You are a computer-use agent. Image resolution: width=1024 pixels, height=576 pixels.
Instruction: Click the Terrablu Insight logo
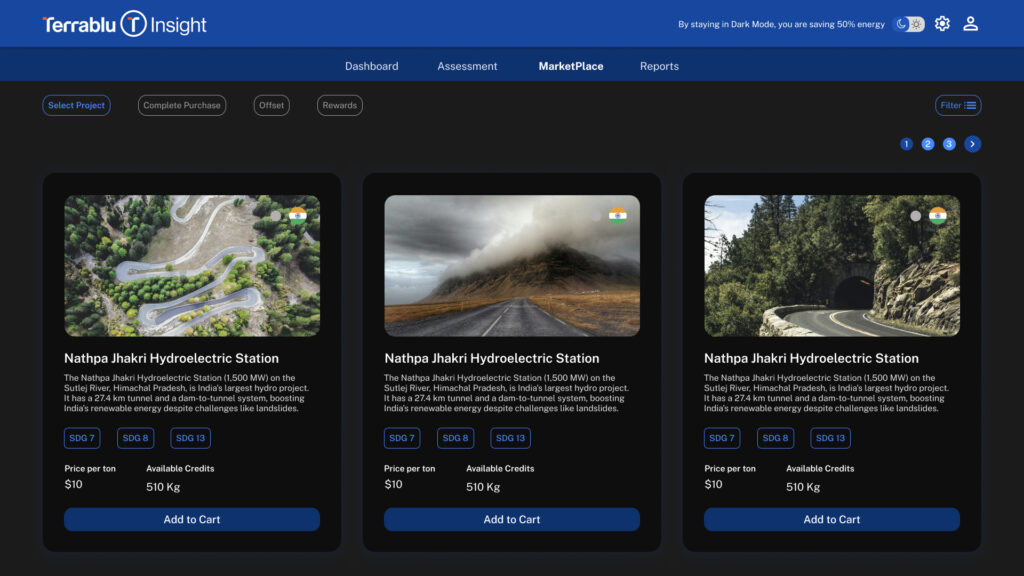124,25
